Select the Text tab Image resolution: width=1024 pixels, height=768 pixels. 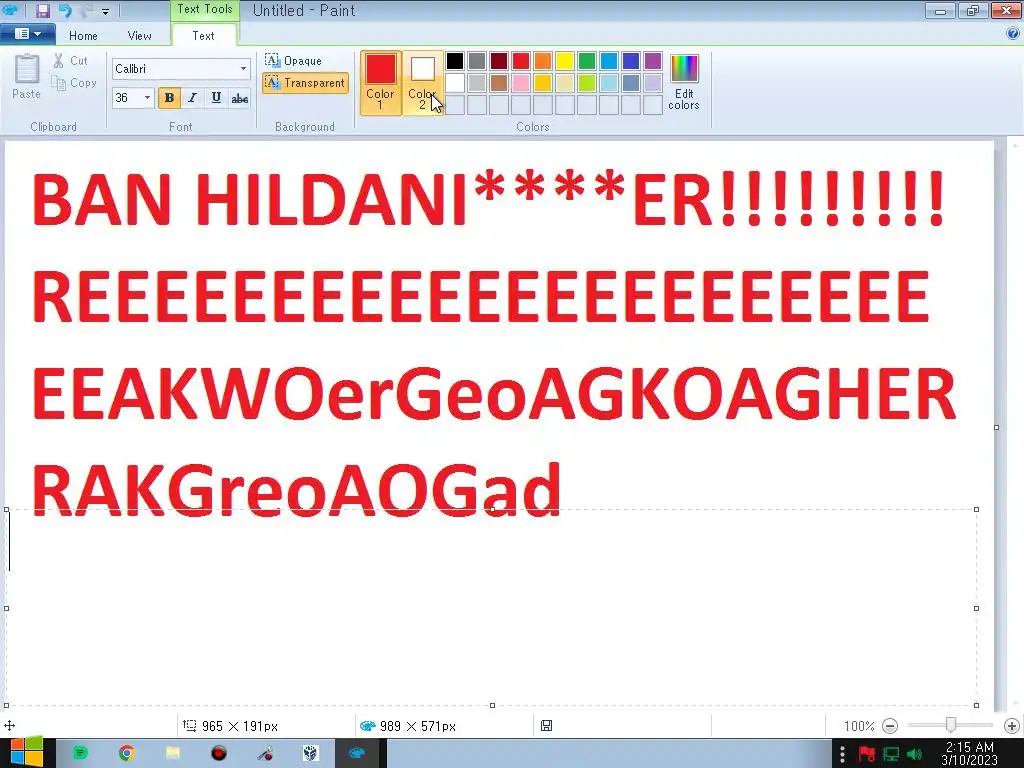(203, 36)
